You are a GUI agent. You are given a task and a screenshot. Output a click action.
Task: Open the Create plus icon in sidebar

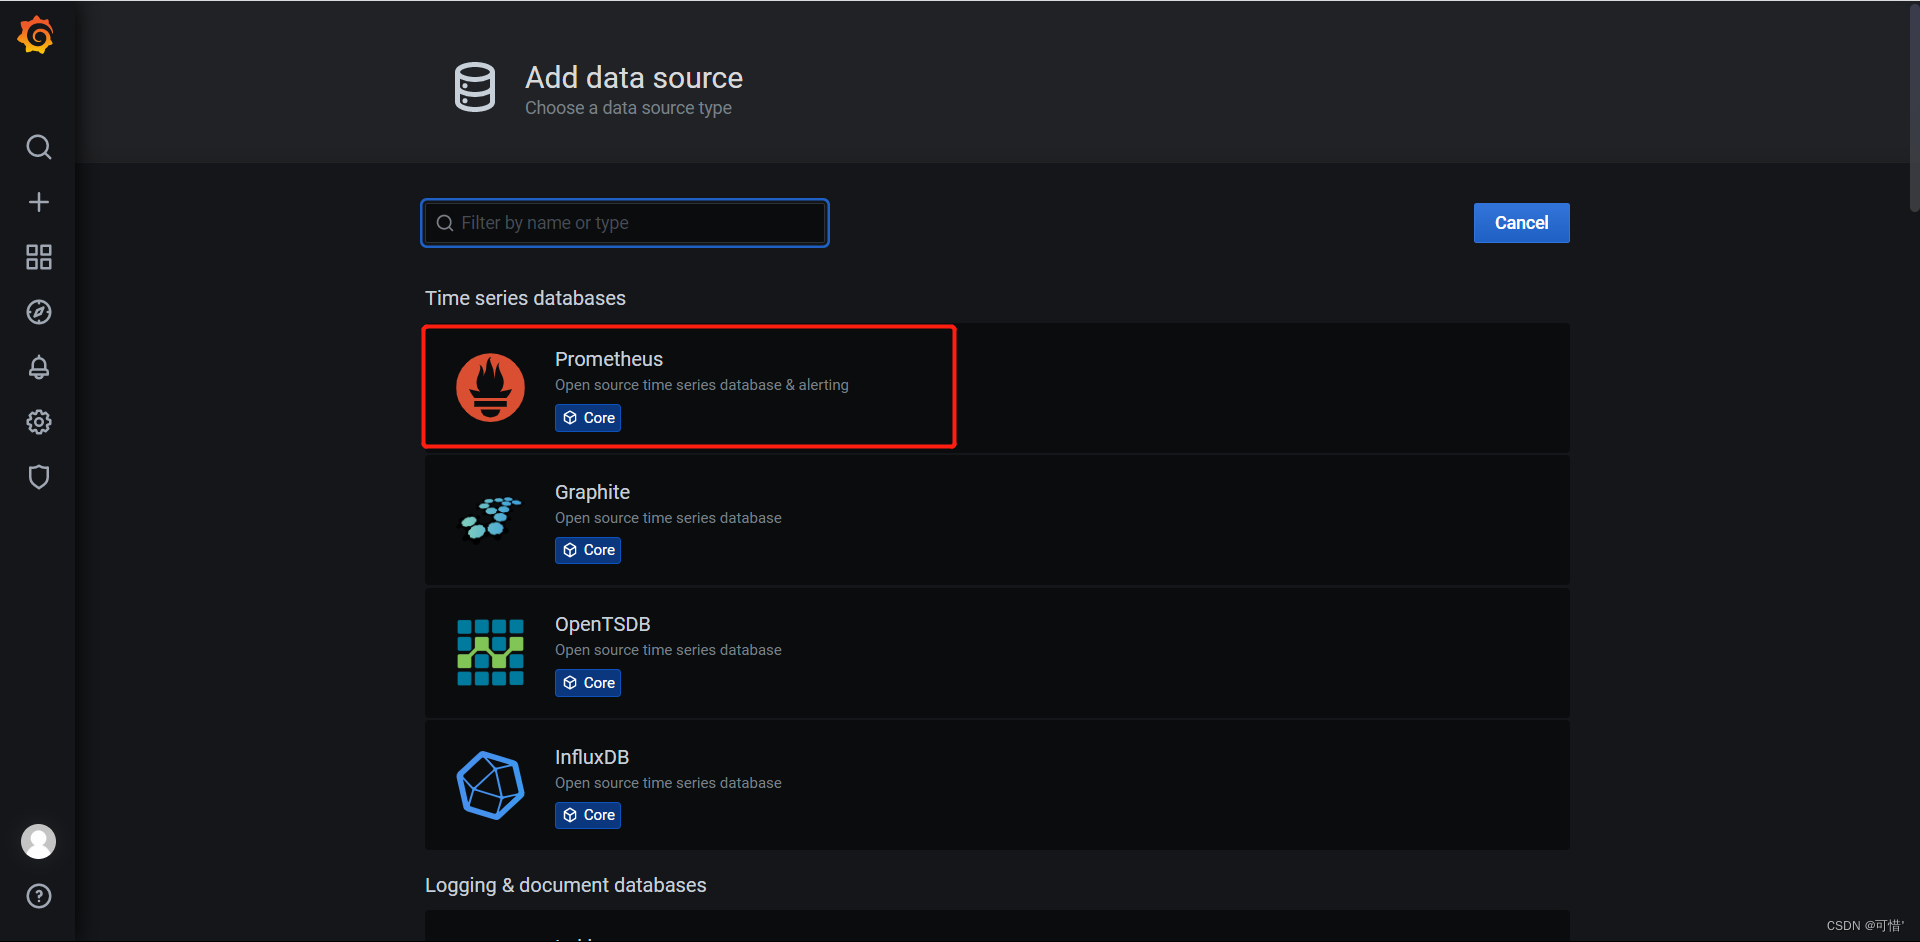click(38, 202)
